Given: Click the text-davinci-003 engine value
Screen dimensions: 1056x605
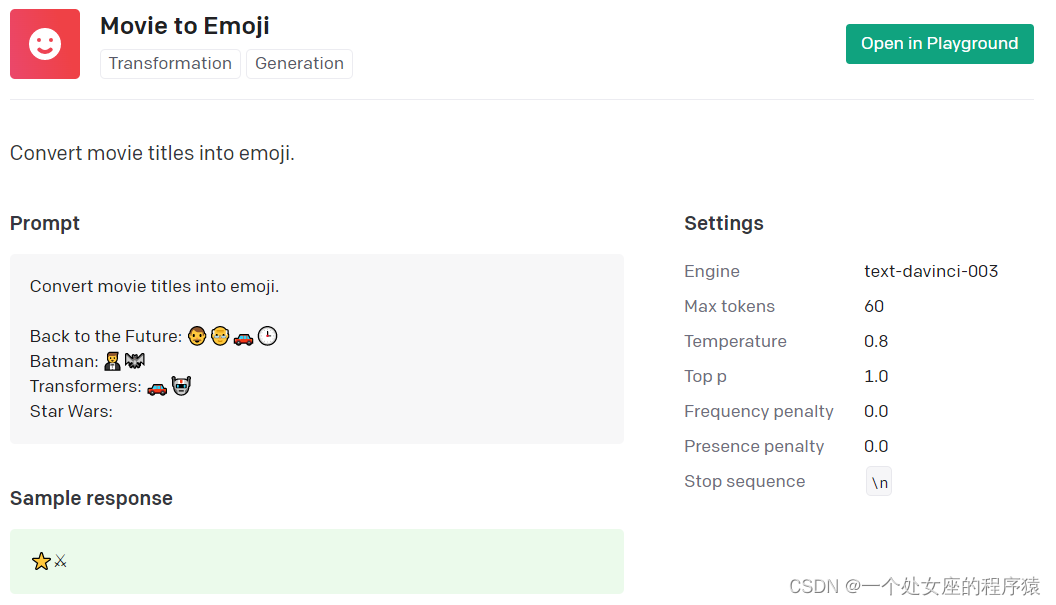Looking at the screenshot, I should [x=931, y=271].
